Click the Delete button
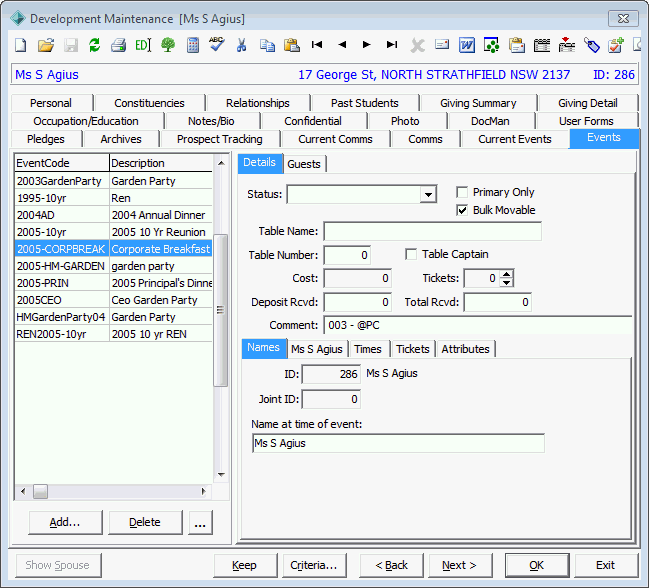This screenshot has height=588, width=649. [145, 522]
